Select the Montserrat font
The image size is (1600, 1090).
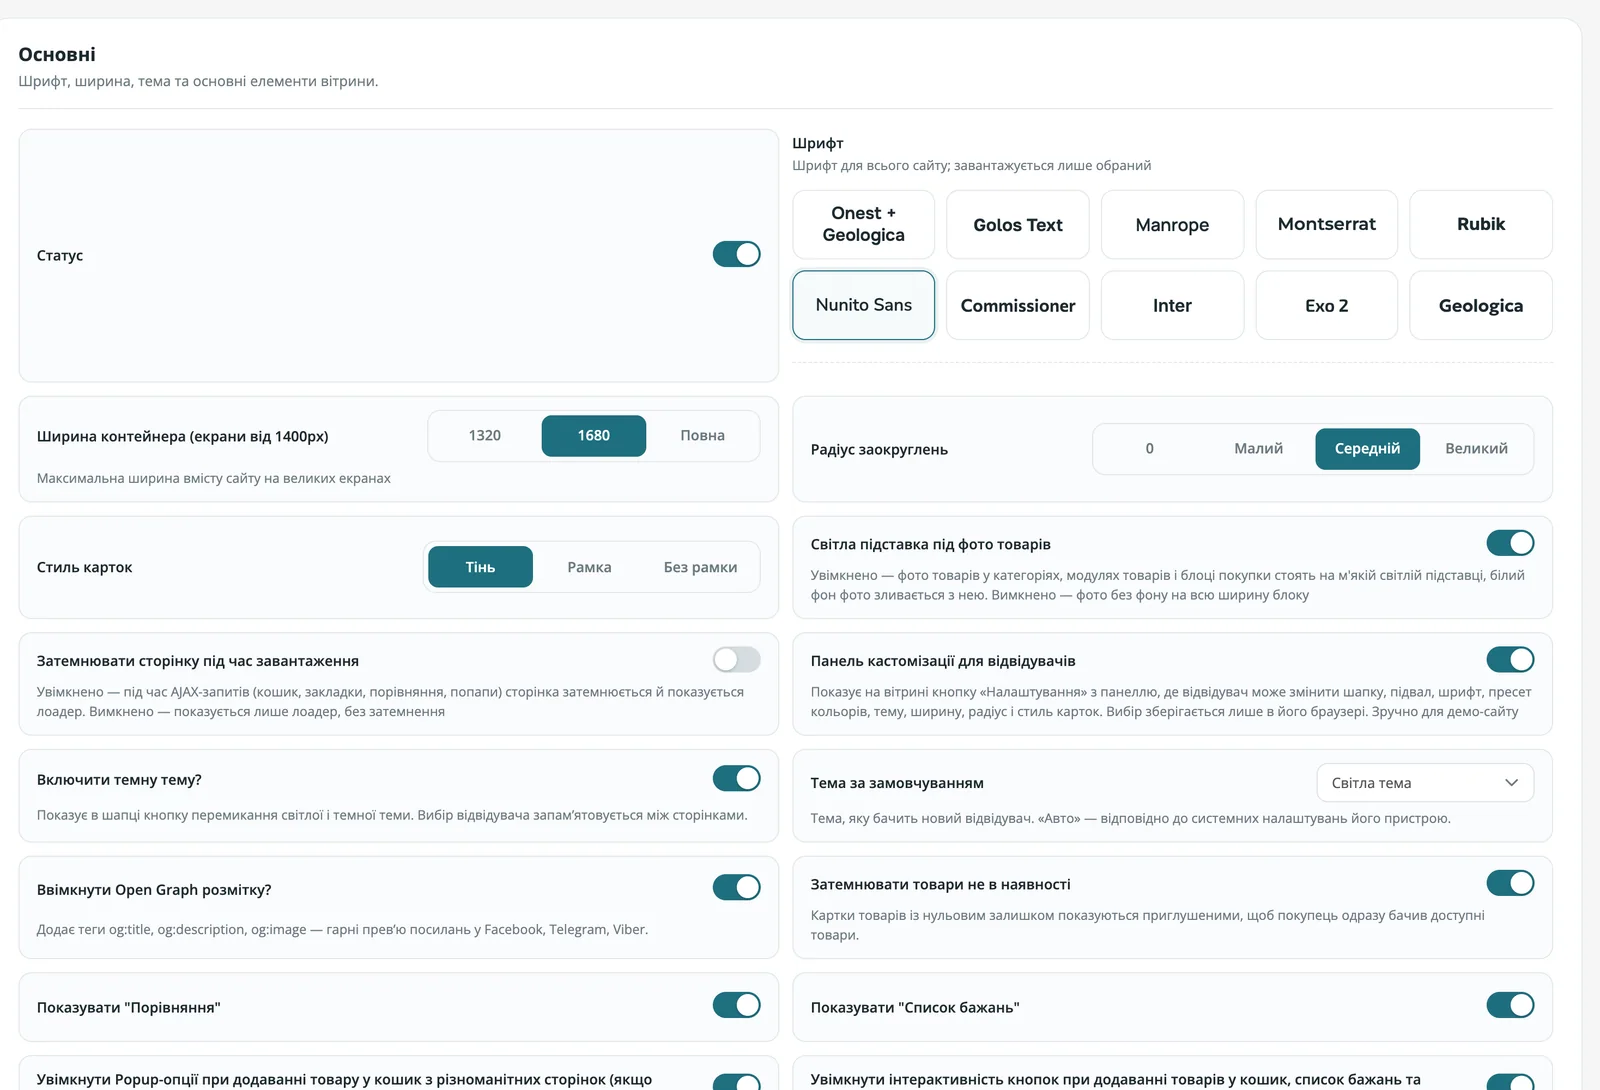pyautogui.click(x=1327, y=224)
